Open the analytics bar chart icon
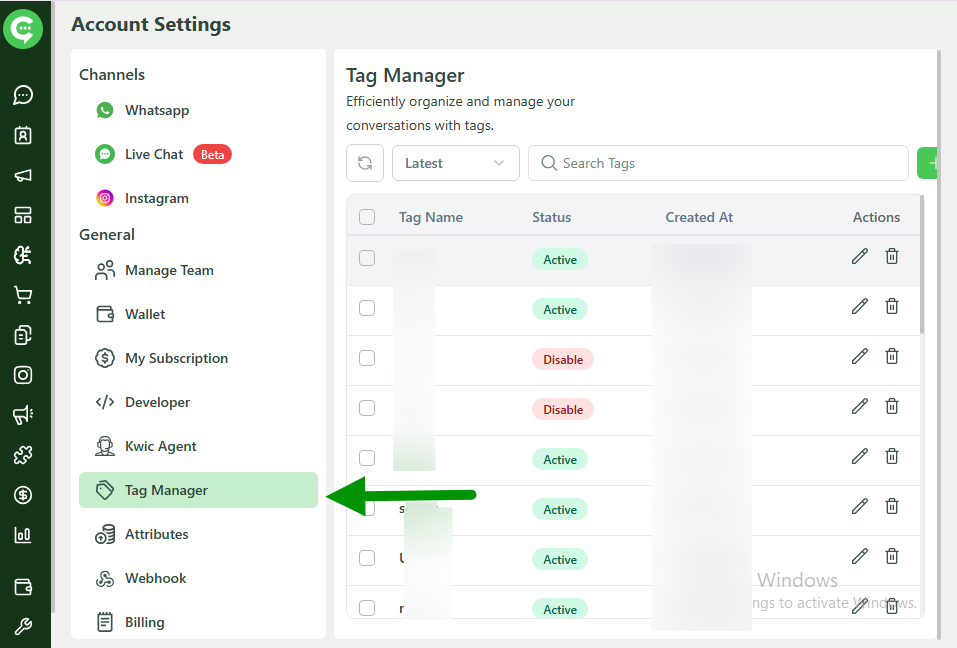The image size is (957, 648). tap(25, 534)
